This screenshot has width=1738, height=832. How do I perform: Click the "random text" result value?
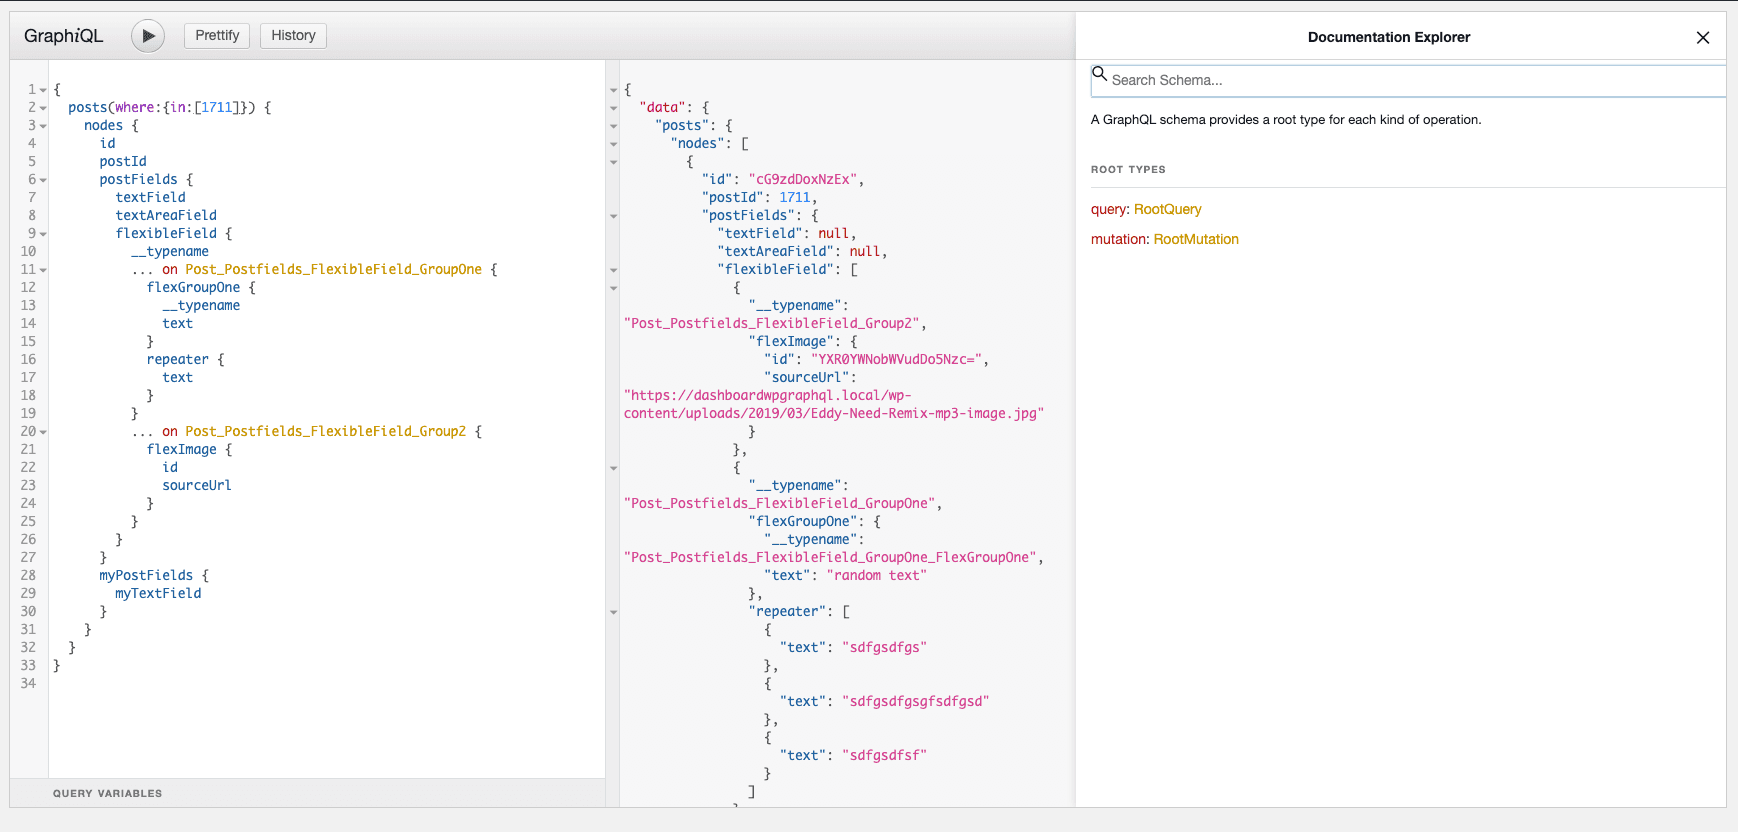click(881, 575)
